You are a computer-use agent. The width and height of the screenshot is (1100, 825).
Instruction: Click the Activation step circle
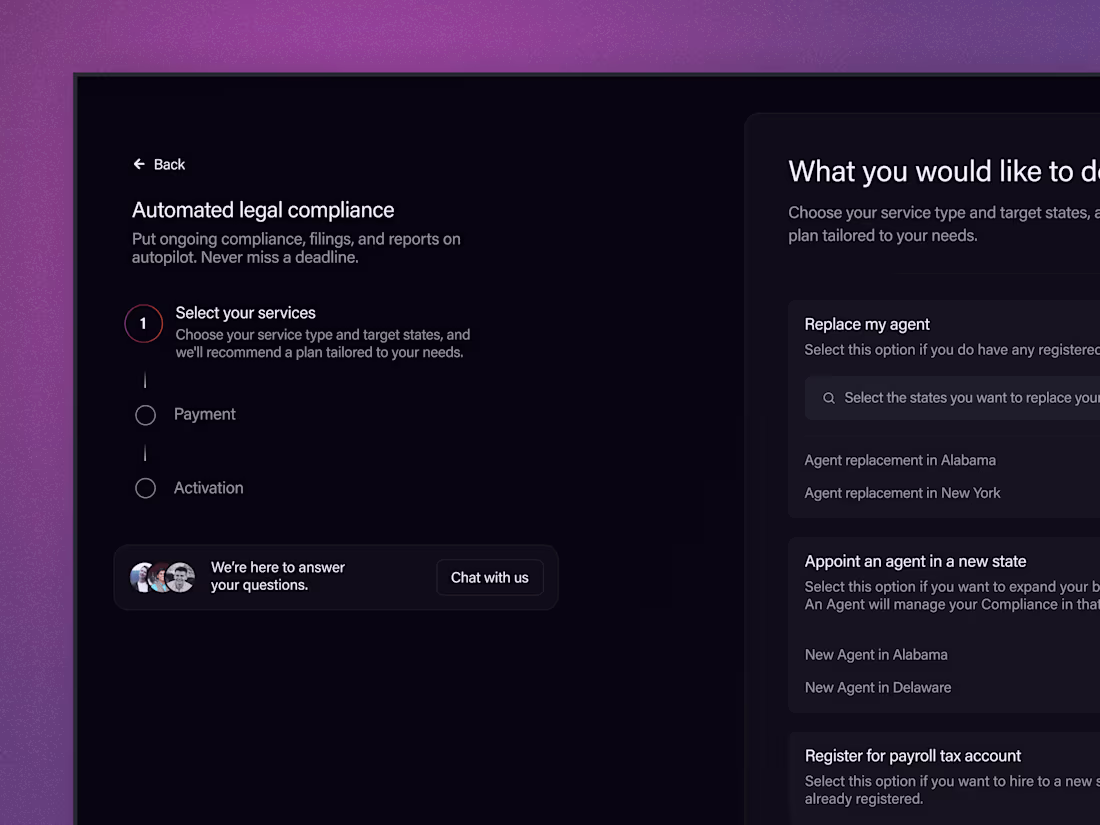(x=145, y=488)
